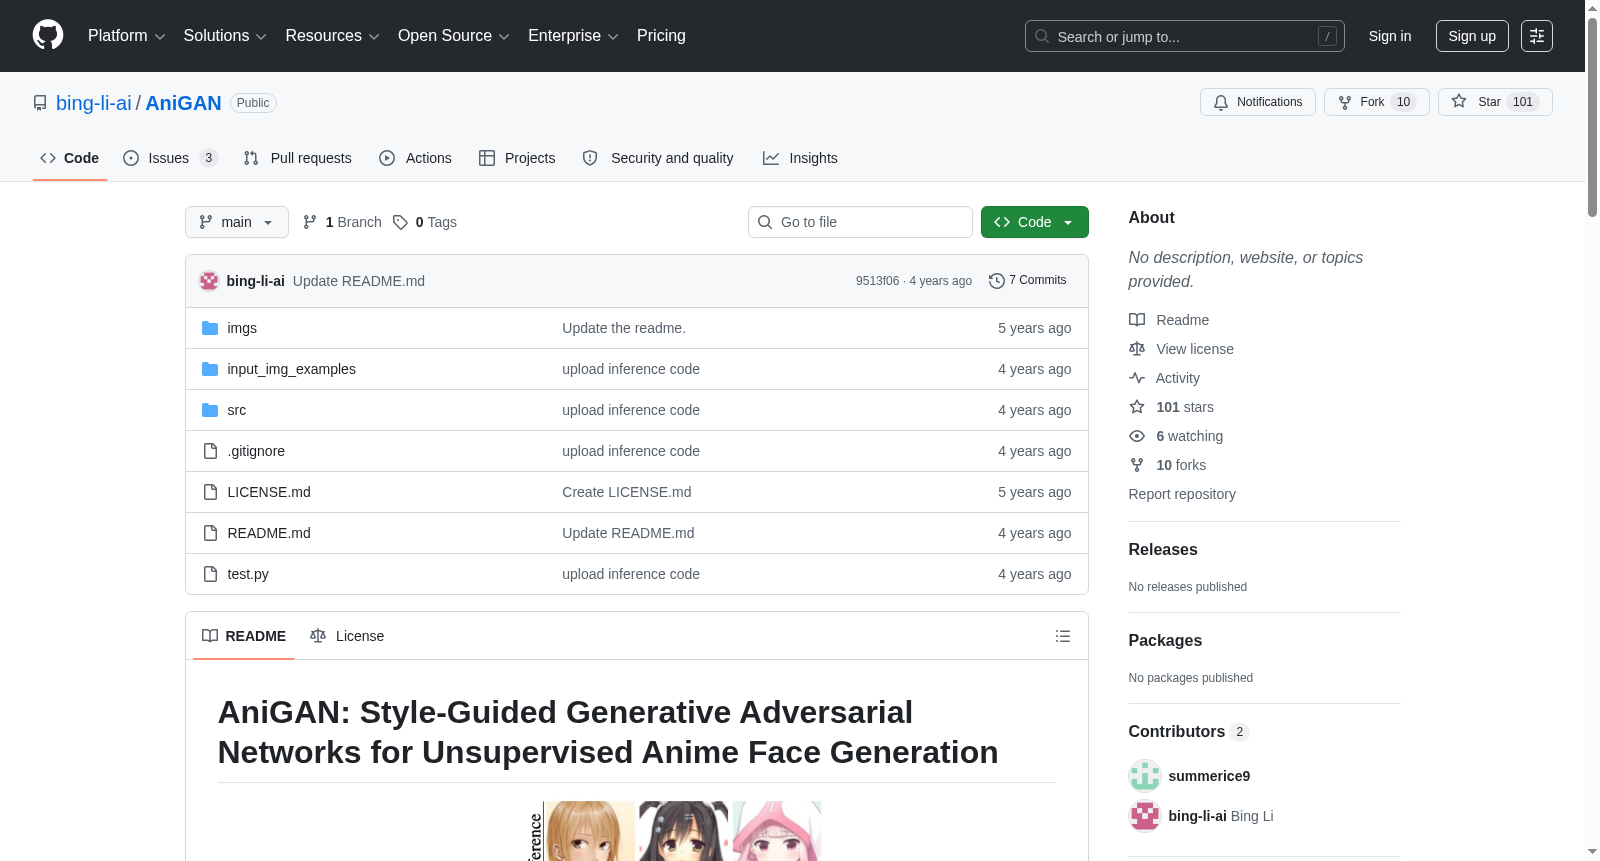Open commit hash 9513f06
The height and width of the screenshot is (861, 1600).
[877, 281]
